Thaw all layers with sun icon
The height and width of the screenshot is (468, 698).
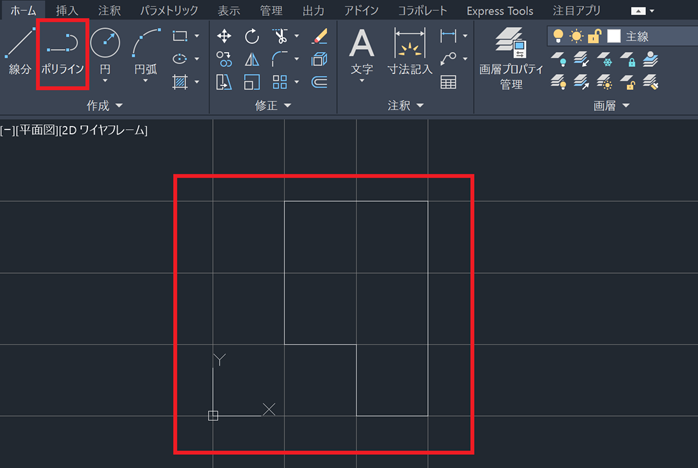click(604, 82)
